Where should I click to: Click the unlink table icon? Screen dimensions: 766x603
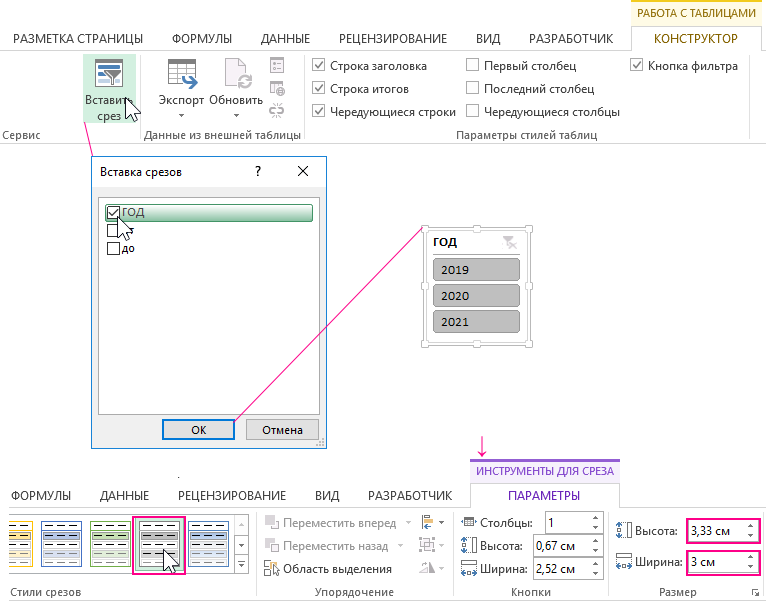click(x=278, y=111)
